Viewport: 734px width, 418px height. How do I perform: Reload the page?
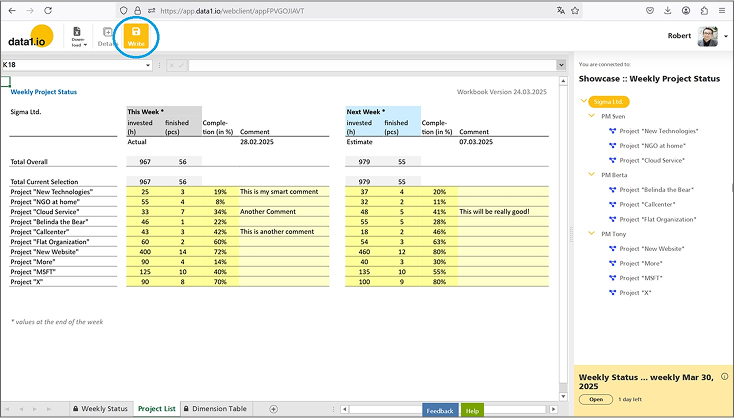point(48,10)
